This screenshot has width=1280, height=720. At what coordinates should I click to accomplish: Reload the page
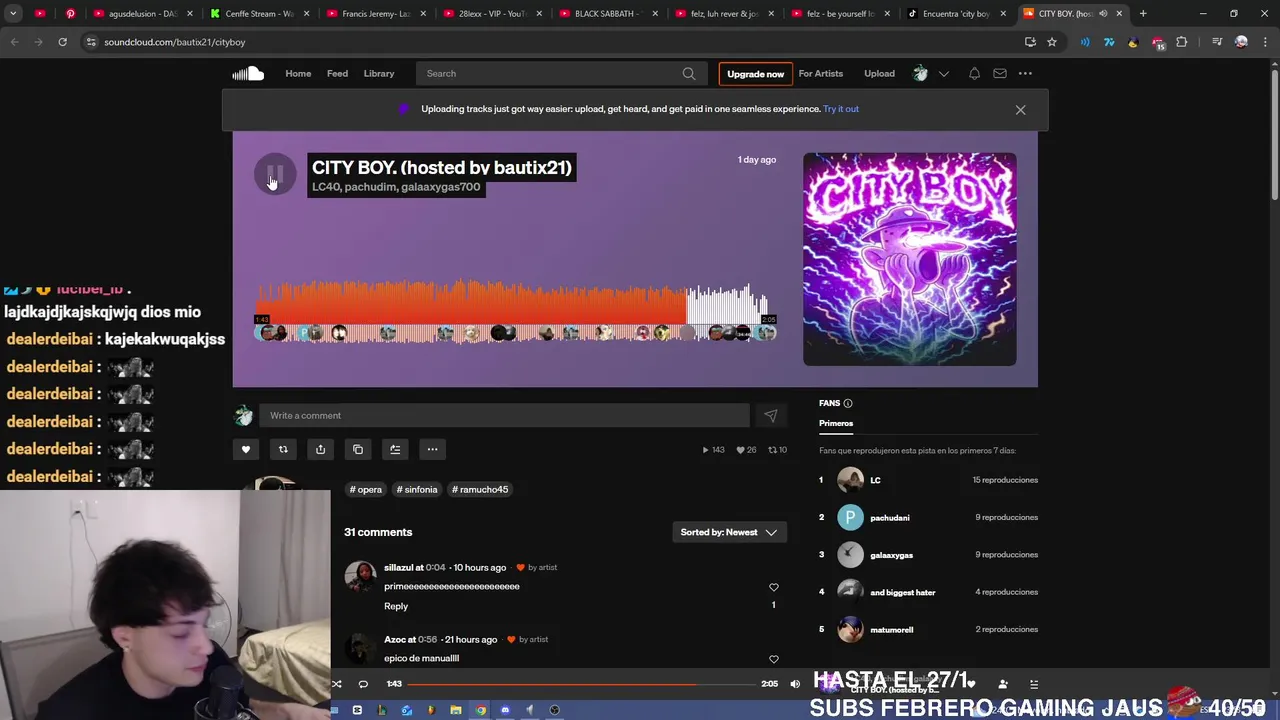[x=62, y=42]
